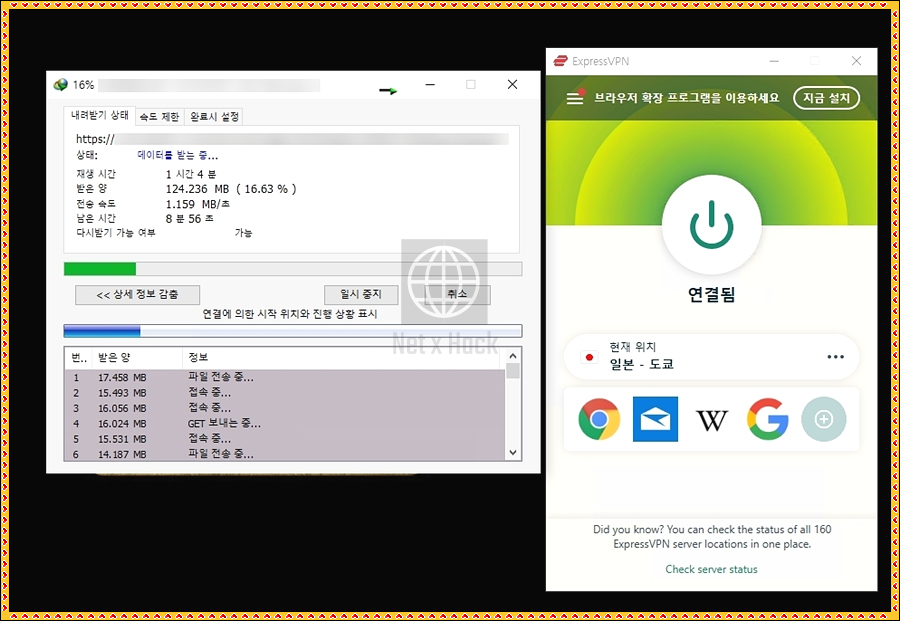Click the download manager title bar icon
900x621 pixels.
coord(60,85)
